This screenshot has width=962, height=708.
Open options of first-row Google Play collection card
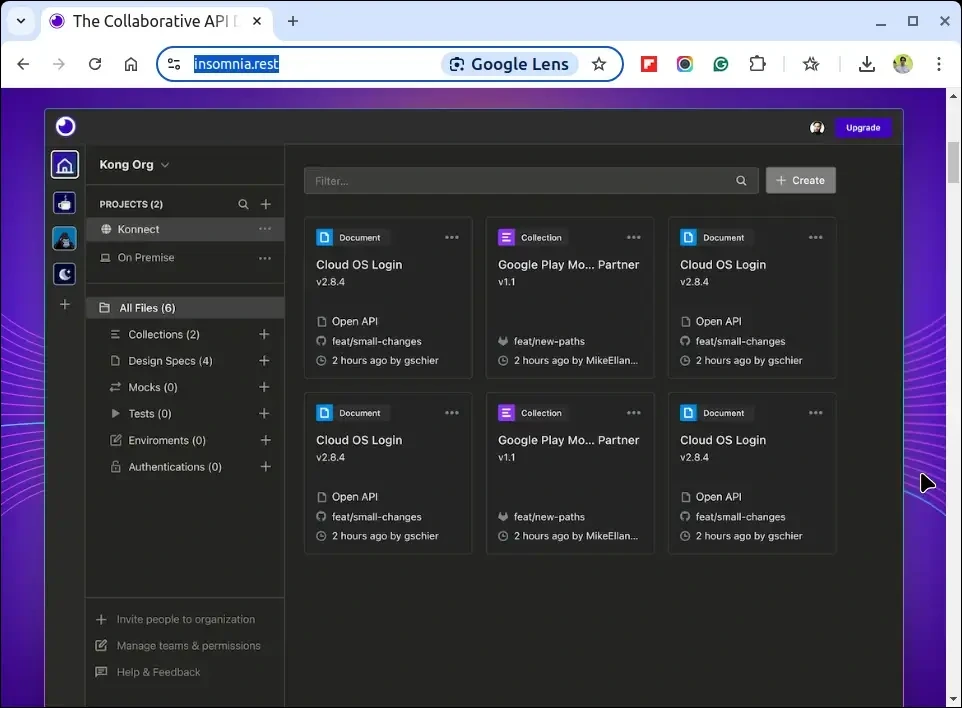[x=634, y=237]
